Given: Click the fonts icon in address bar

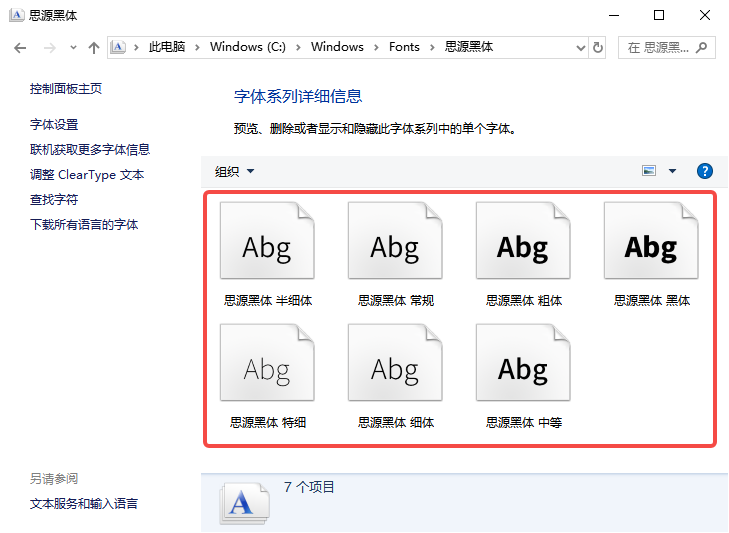Looking at the screenshot, I should coord(118,47).
